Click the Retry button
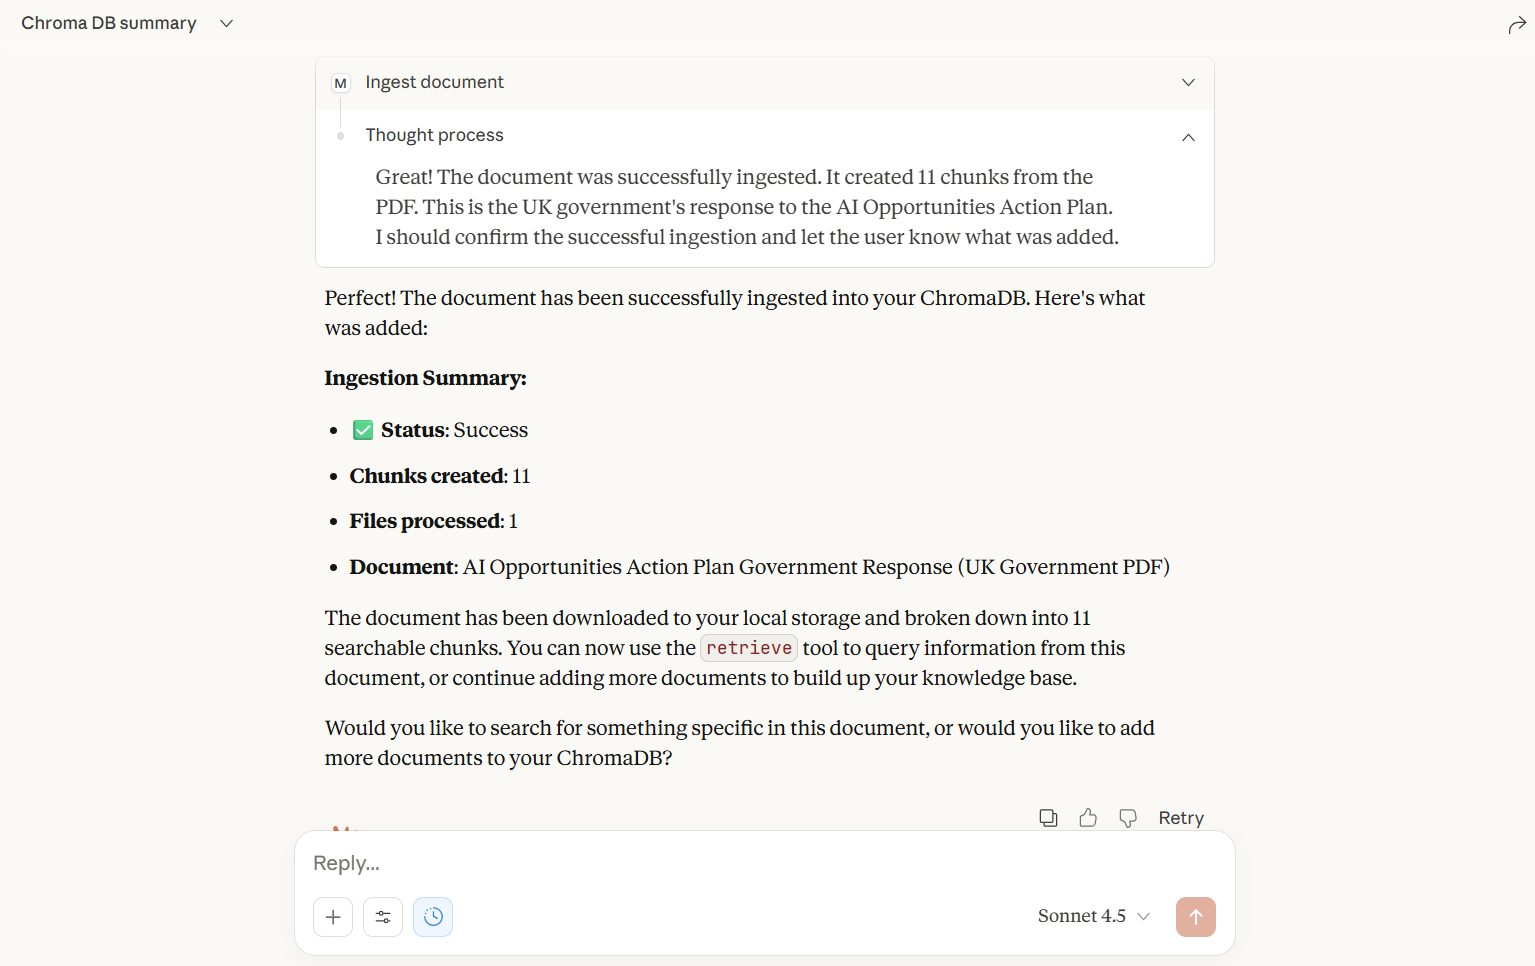The height and width of the screenshot is (966, 1535). coord(1181,818)
